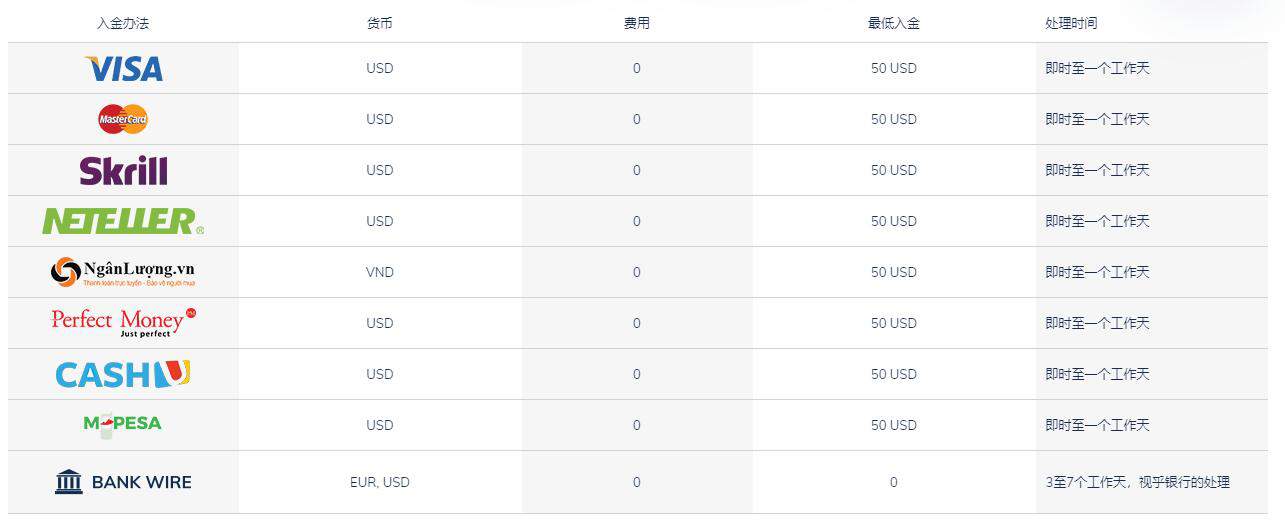Click the 入金办法 column header
Viewport: 1285px width, 529px height.
coord(123,23)
